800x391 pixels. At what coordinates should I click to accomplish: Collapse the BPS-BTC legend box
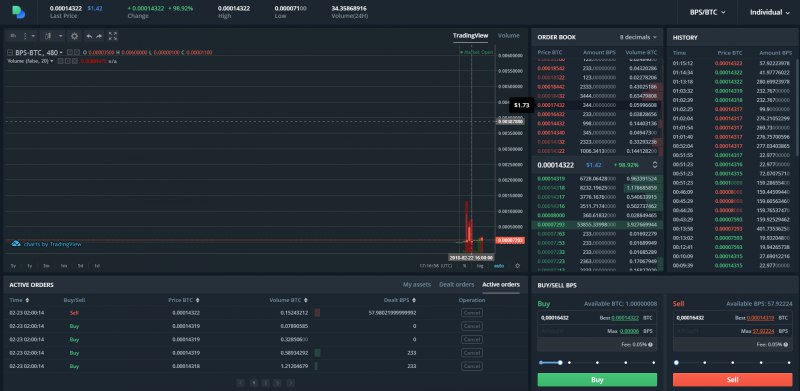pyautogui.click(x=10, y=53)
